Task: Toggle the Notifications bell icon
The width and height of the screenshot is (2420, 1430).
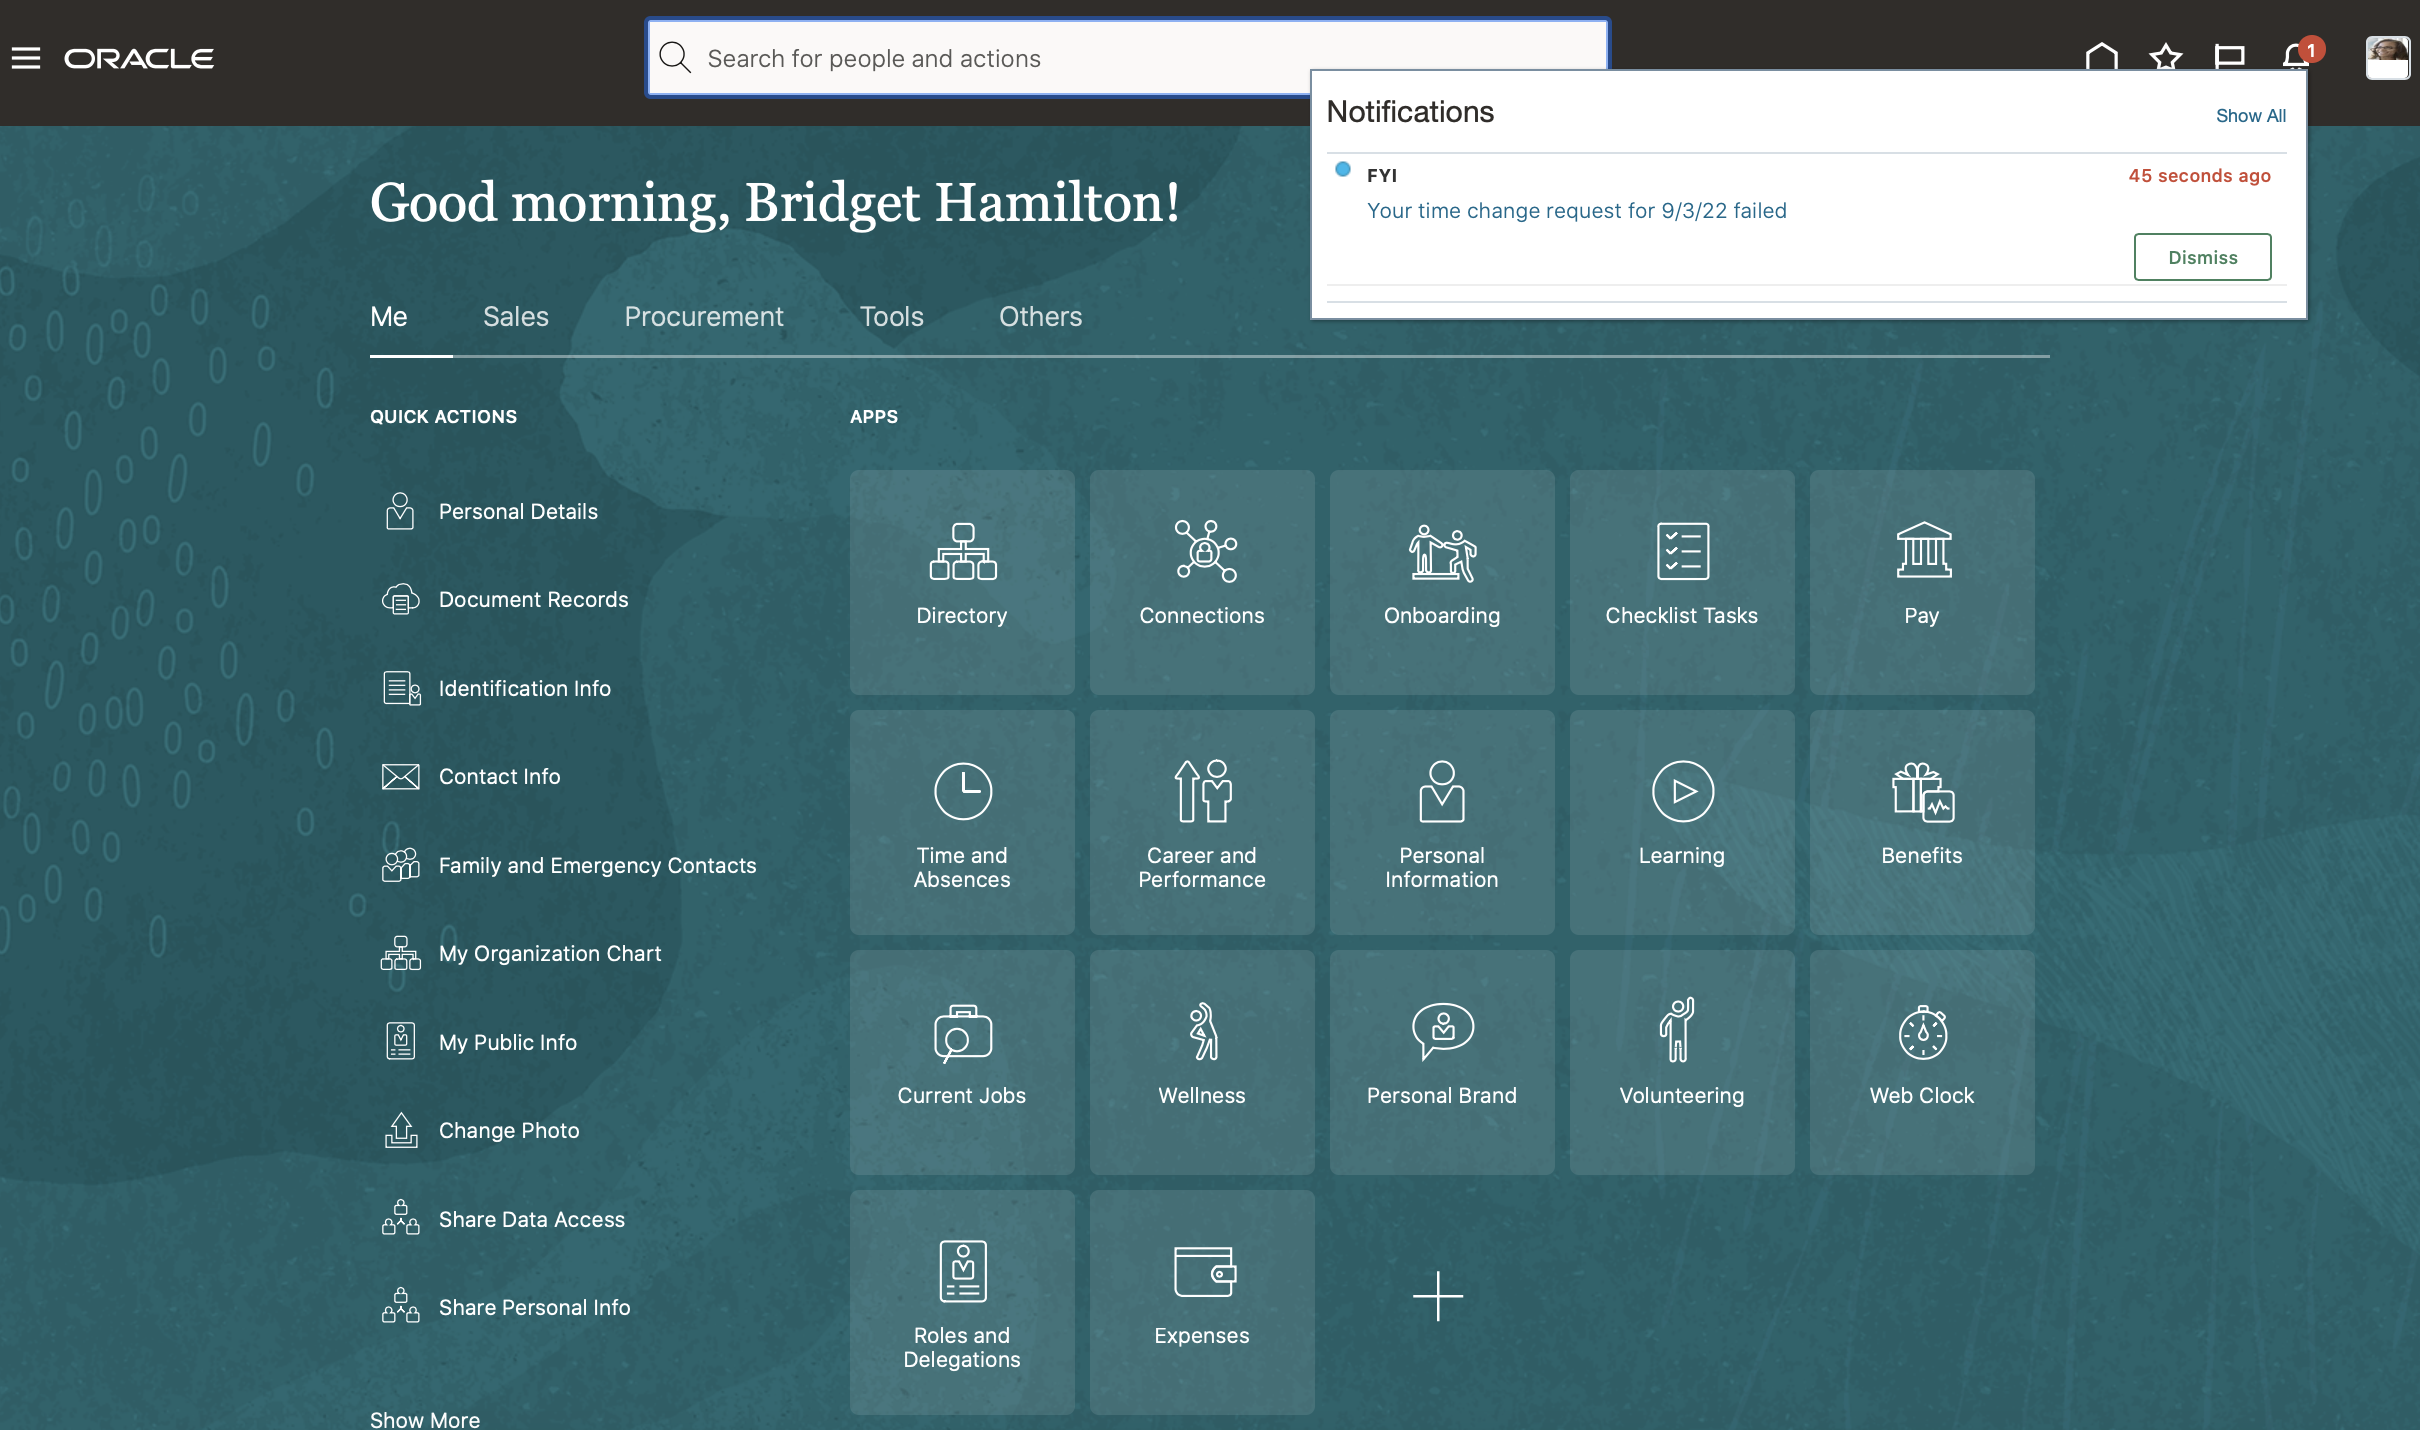Action: [x=2296, y=56]
